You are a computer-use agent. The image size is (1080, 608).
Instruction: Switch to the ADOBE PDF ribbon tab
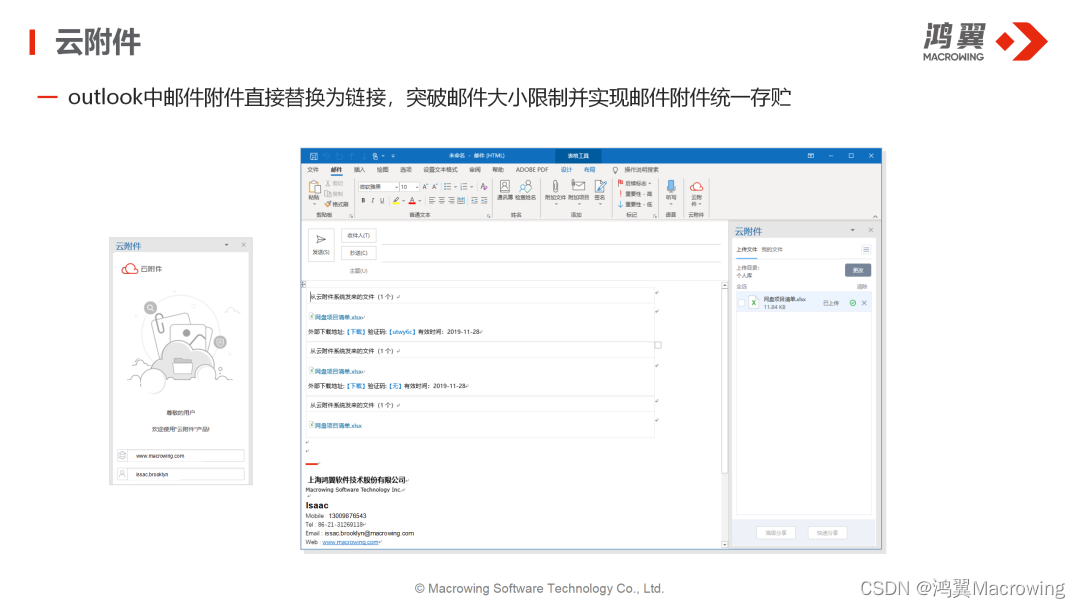[x=532, y=169]
